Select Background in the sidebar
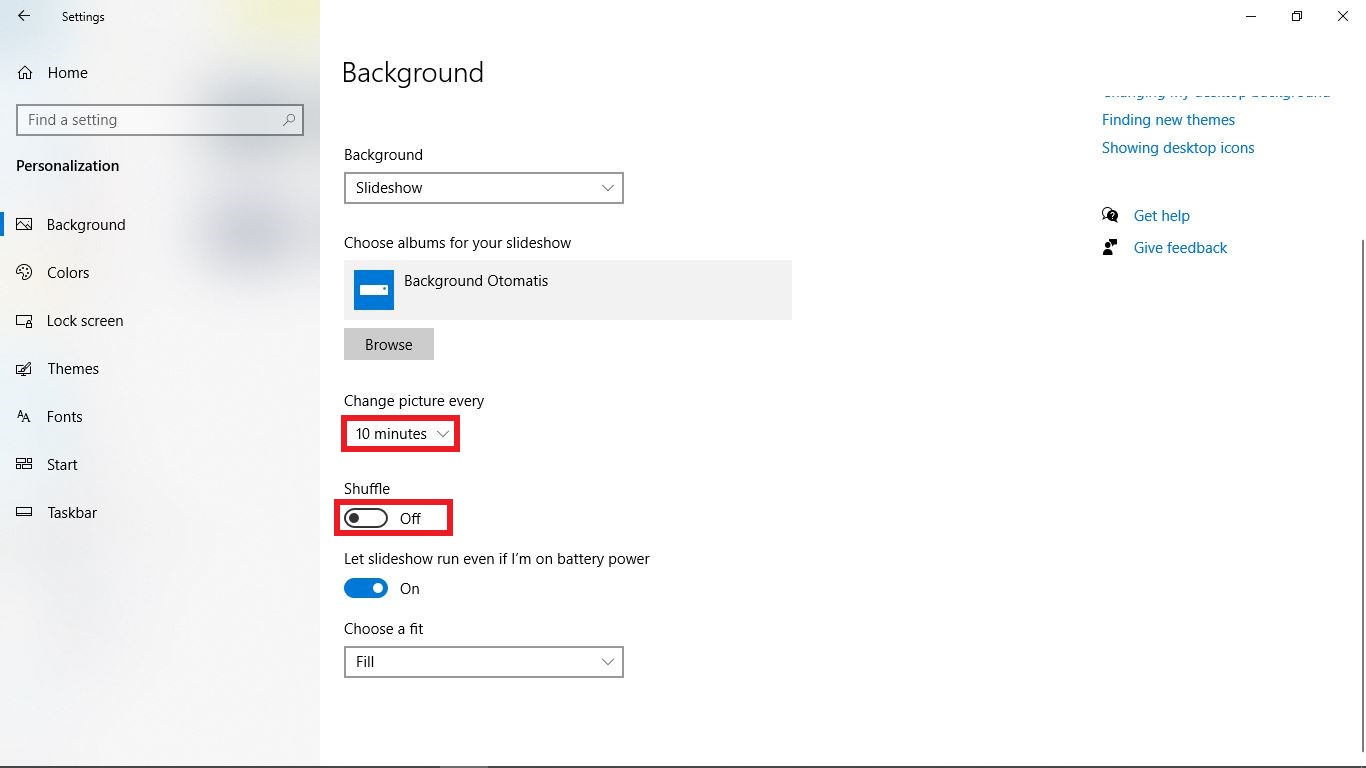The height and width of the screenshot is (768, 1366). (x=86, y=225)
